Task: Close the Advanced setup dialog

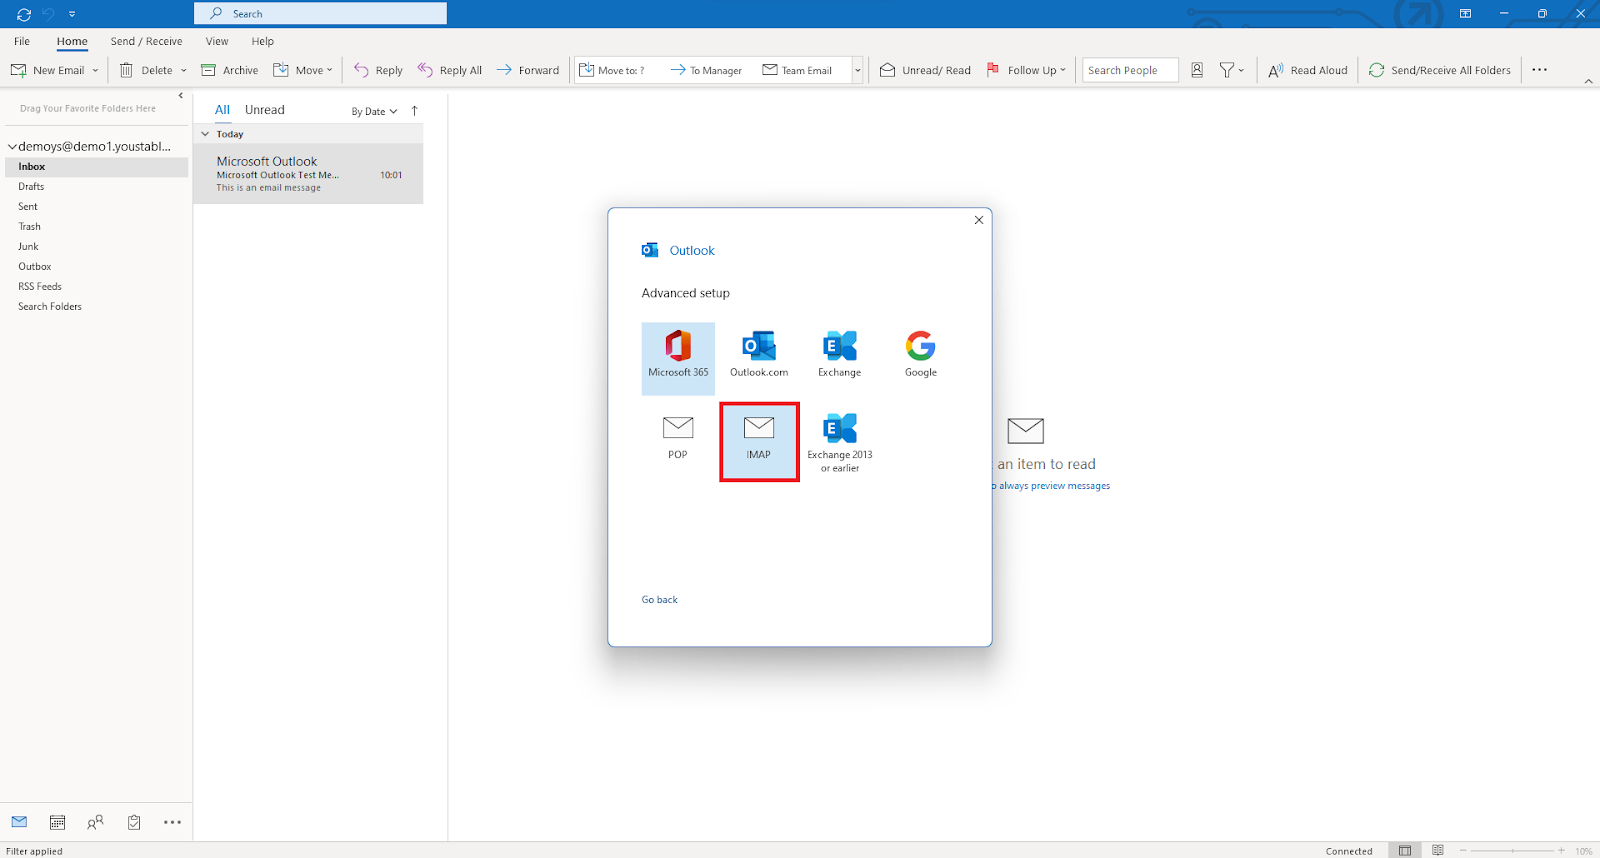Action: coord(979,220)
